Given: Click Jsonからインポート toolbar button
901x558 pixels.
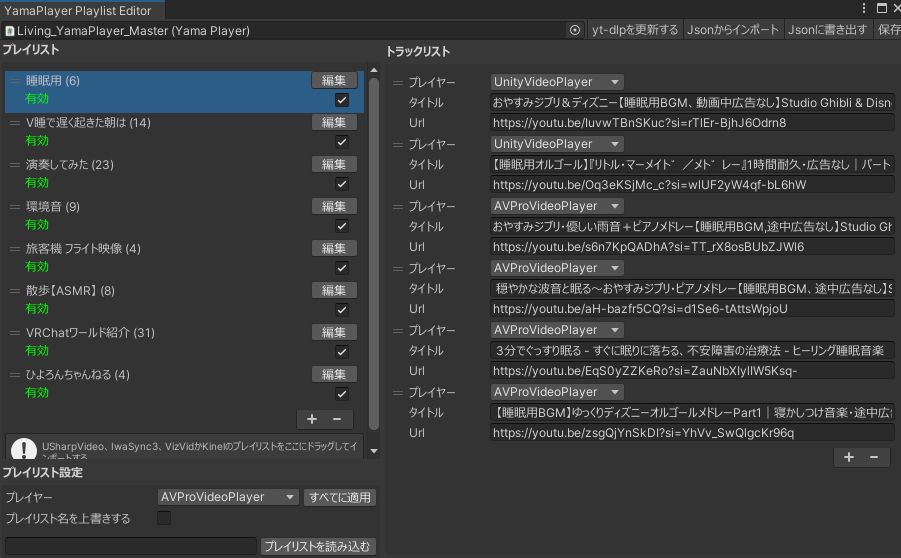Looking at the screenshot, I should pos(733,30).
